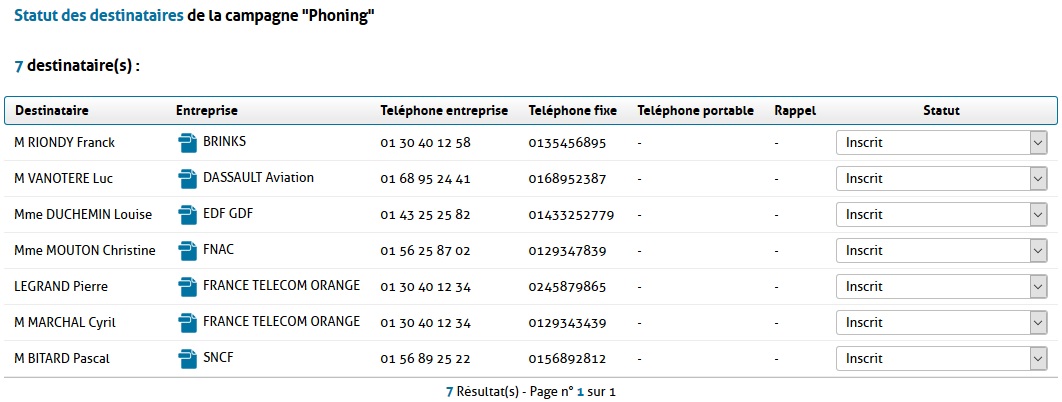Click the company icon next to EDF GDF
The height and width of the screenshot is (402, 1062).
coord(187,215)
